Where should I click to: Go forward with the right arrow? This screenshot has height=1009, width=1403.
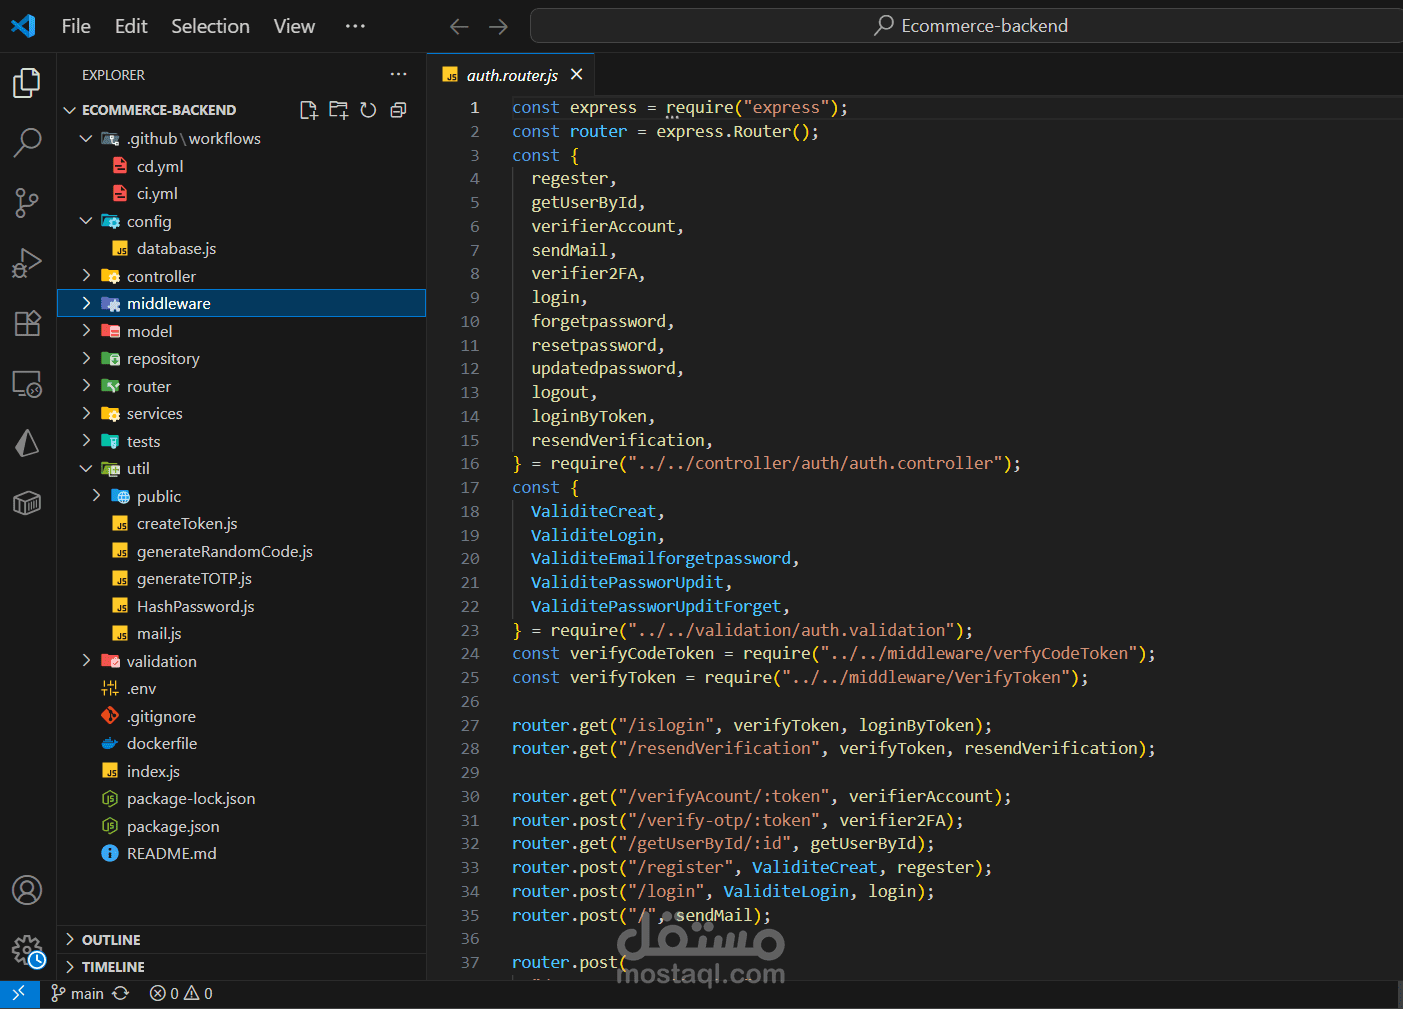click(498, 26)
